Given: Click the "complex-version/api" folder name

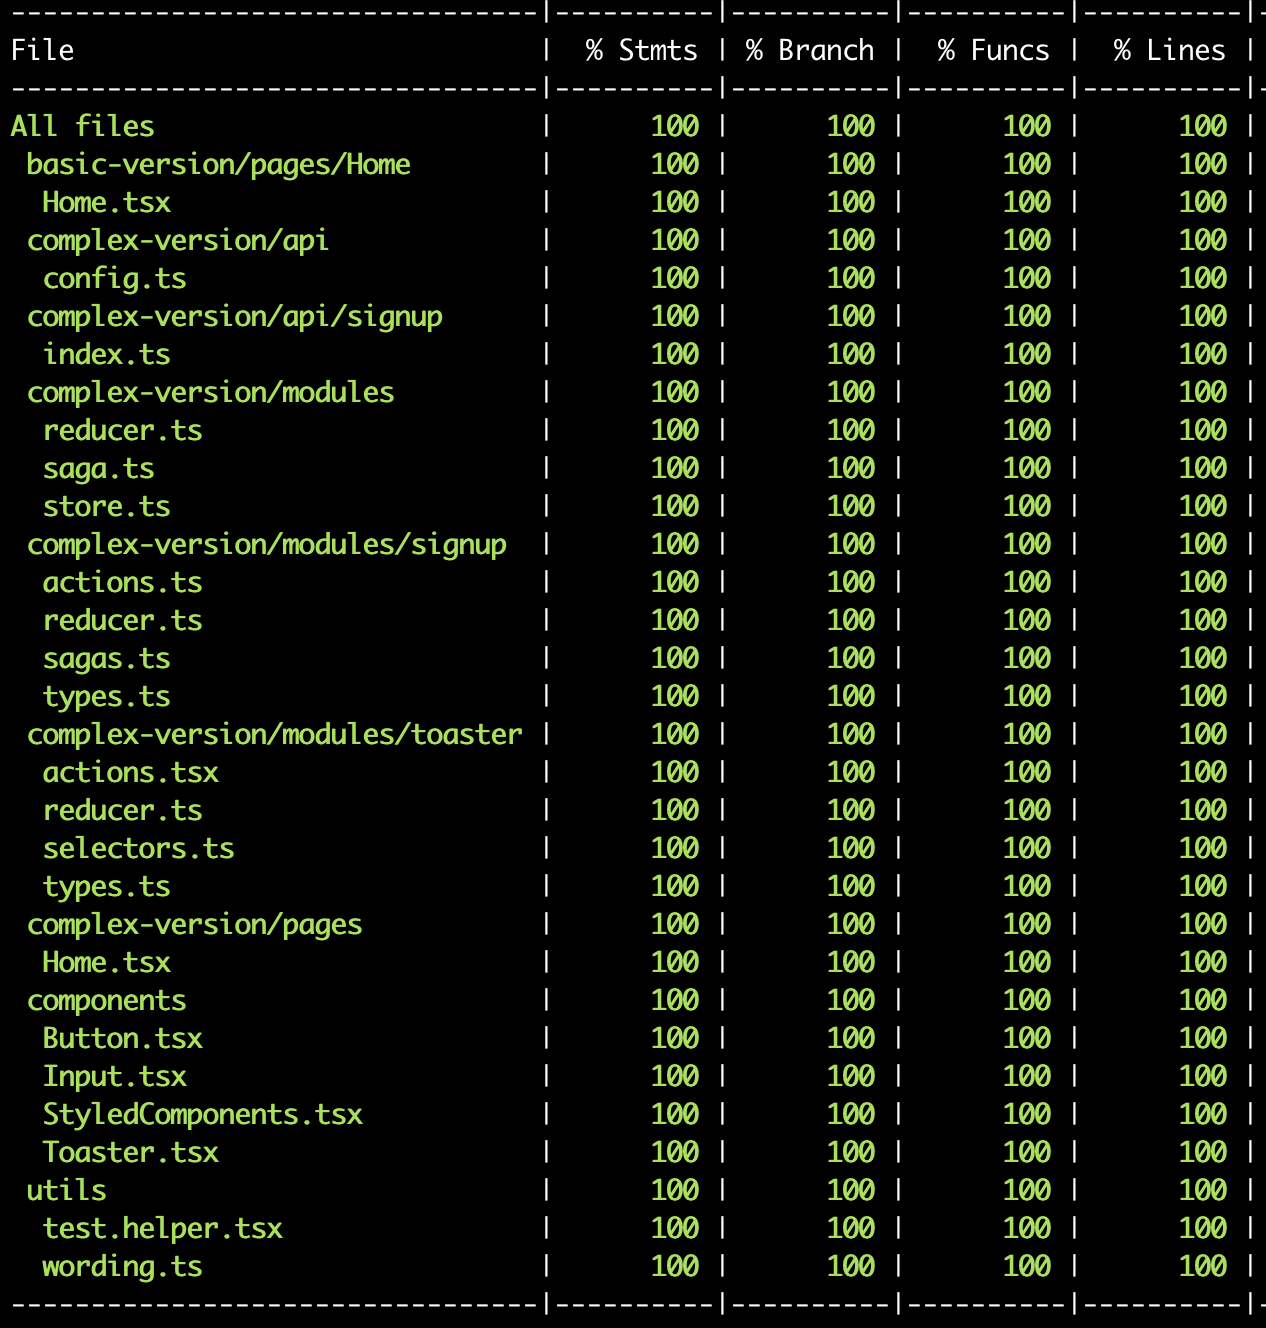Looking at the screenshot, I should click(x=178, y=240).
